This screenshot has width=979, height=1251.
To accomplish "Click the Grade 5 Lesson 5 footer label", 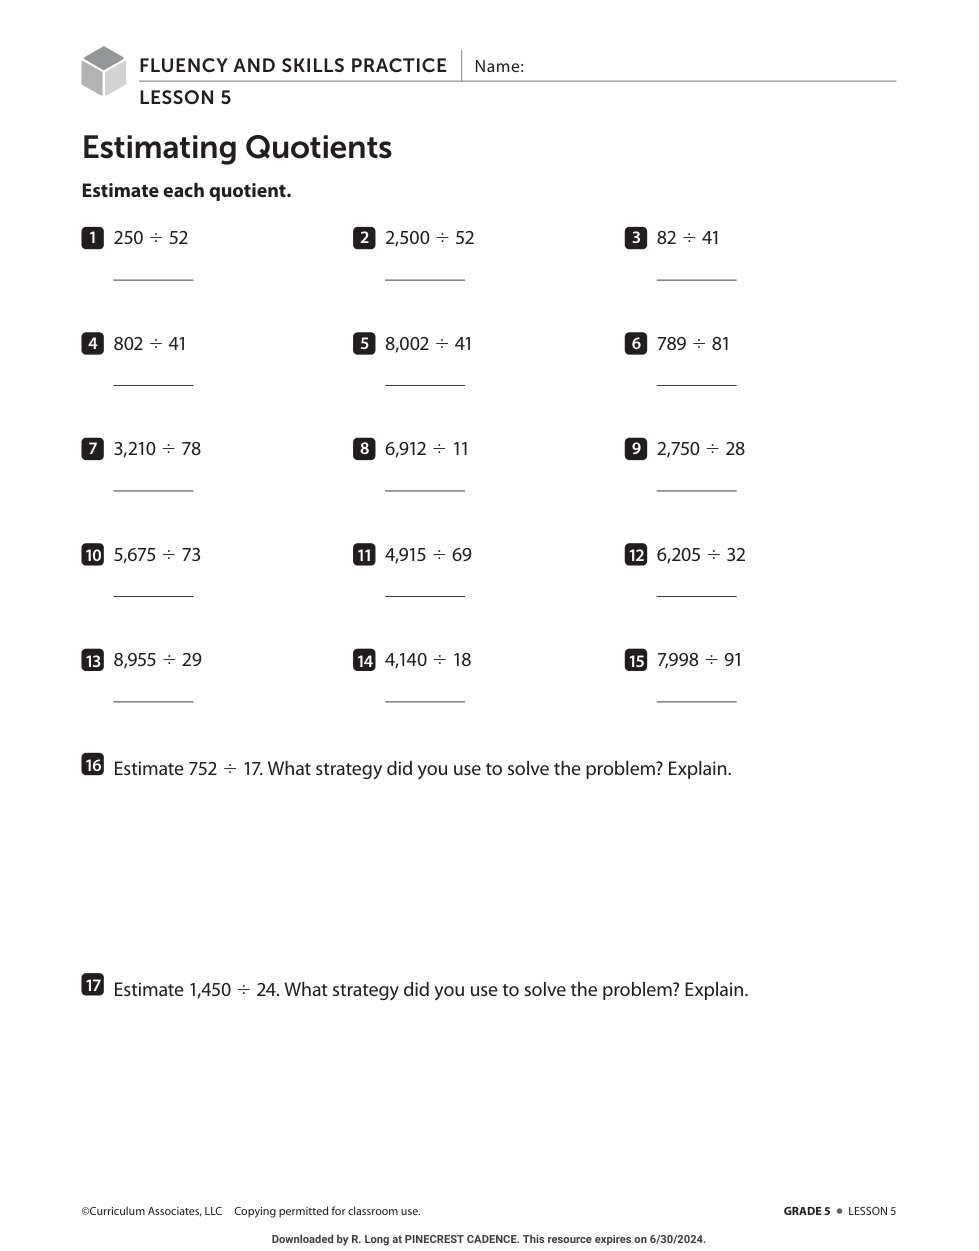I will [x=839, y=1211].
